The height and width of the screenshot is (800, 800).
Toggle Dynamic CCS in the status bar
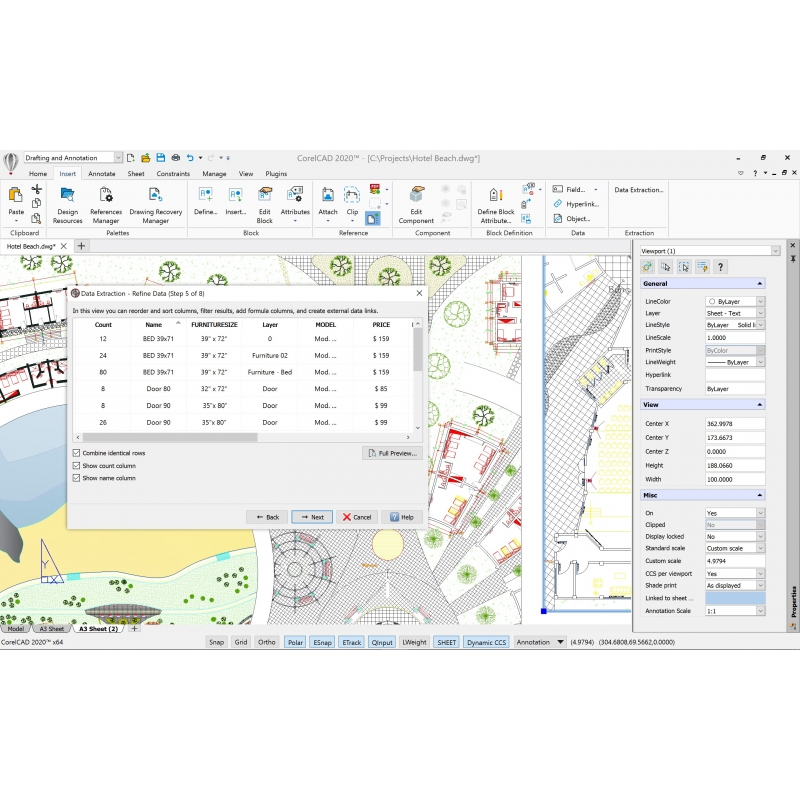[x=487, y=642]
